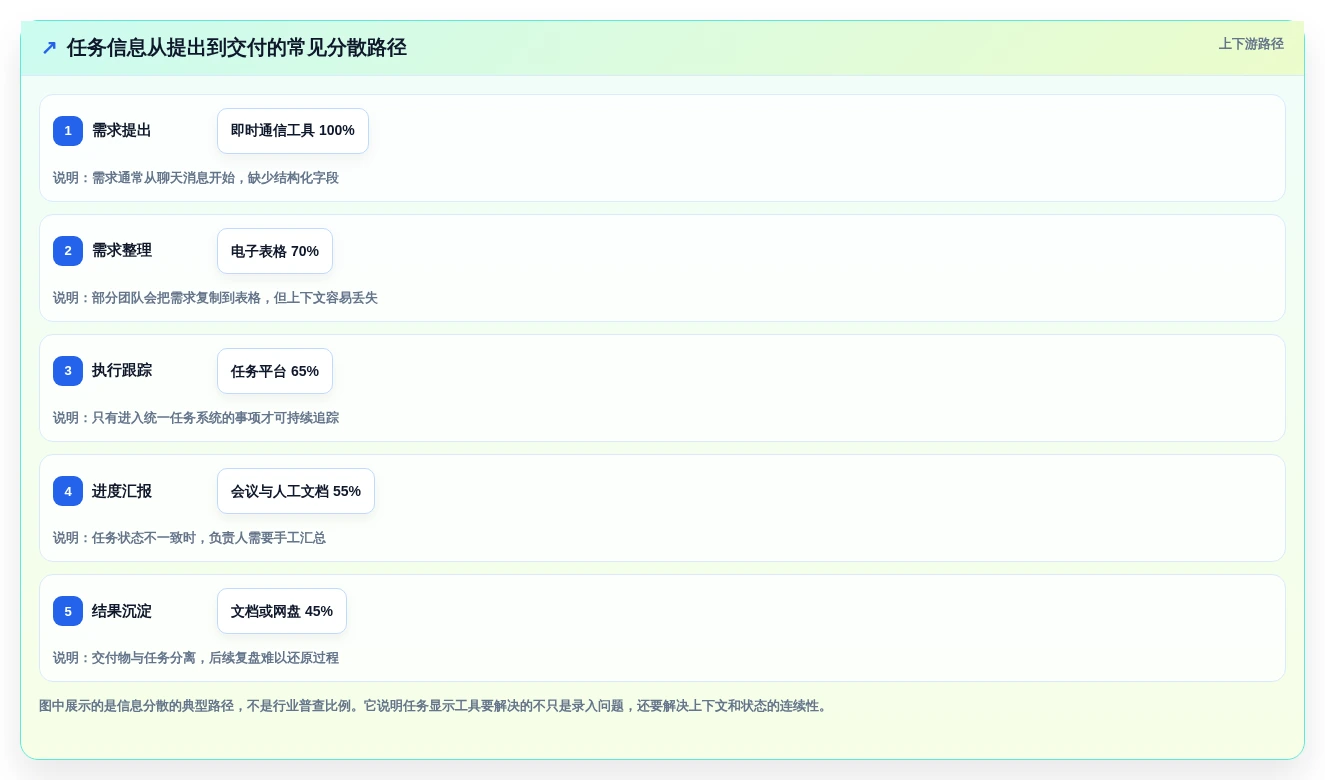Click the step 3 number badge
Screen dimensions: 1325x780
(68, 371)
